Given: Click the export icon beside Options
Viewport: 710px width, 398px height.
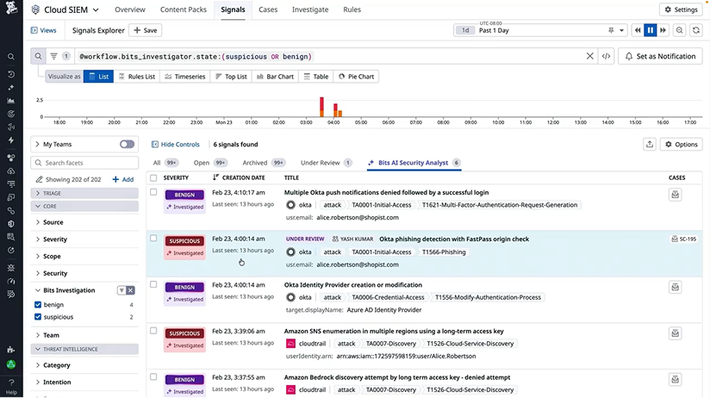Looking at the screenshot, I should 650,144.
